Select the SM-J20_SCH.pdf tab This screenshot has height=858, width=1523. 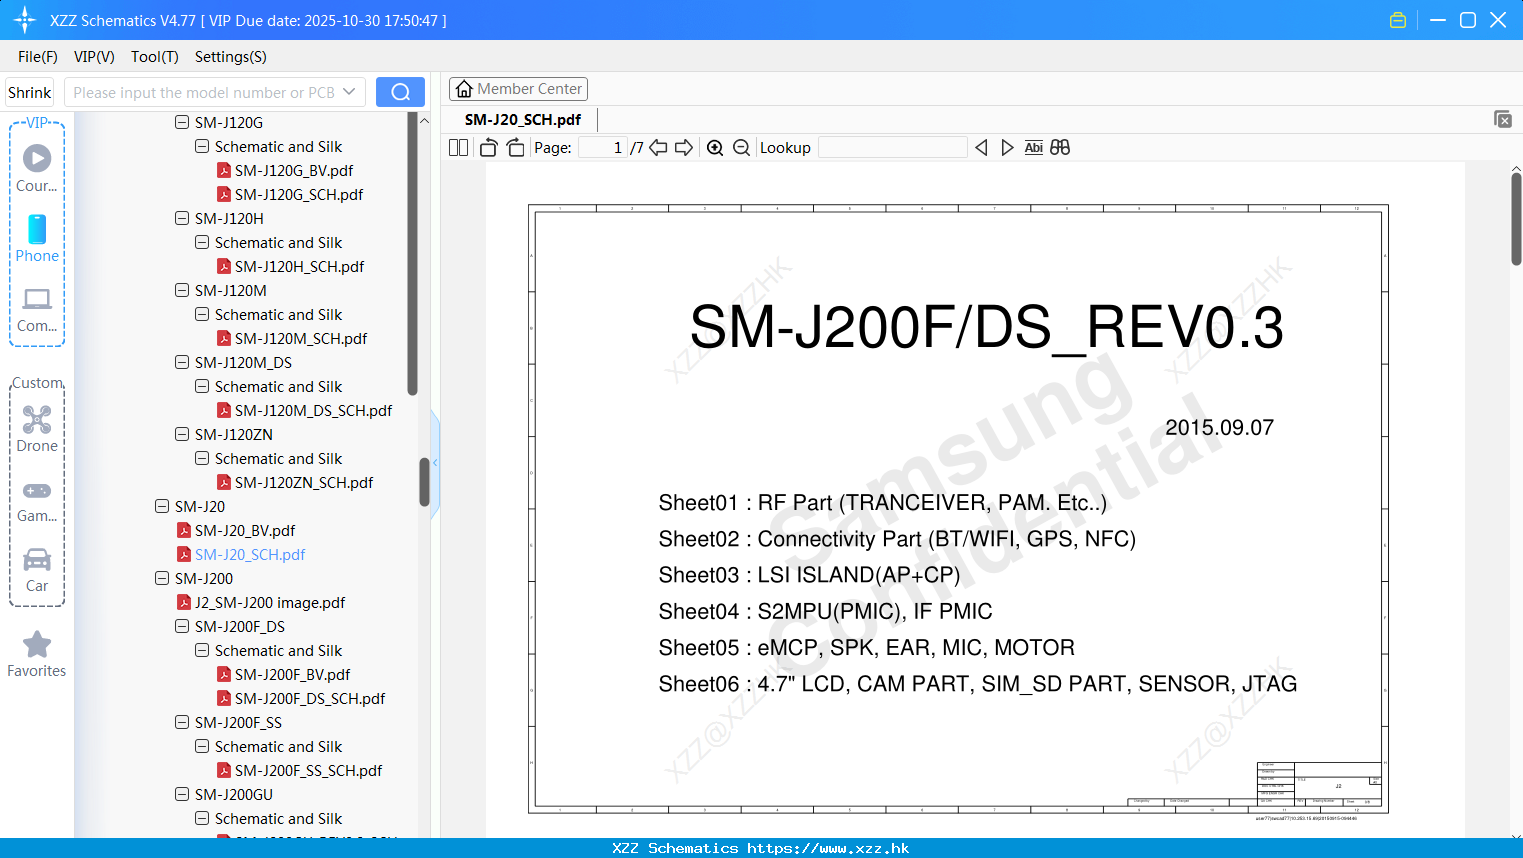pyautogui.click(x=523, y=119)
